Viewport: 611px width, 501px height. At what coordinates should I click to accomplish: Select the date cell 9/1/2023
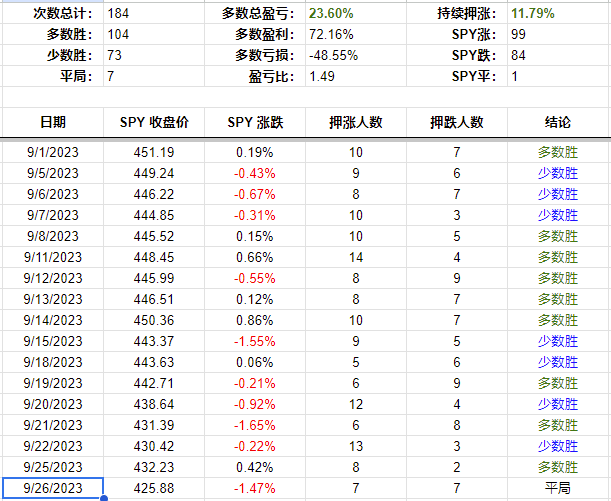[53, 152]
